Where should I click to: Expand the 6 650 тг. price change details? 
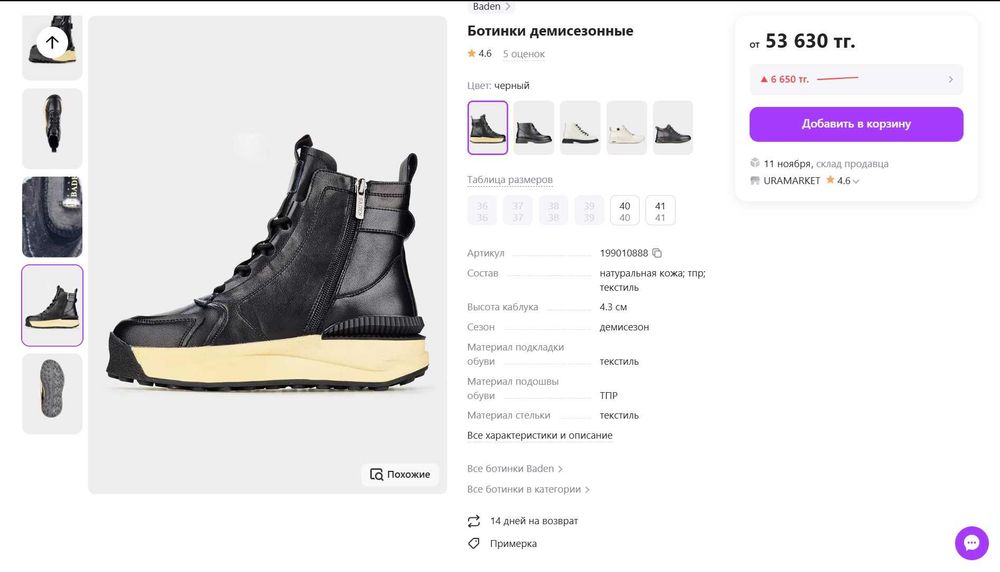click(950, 79)
